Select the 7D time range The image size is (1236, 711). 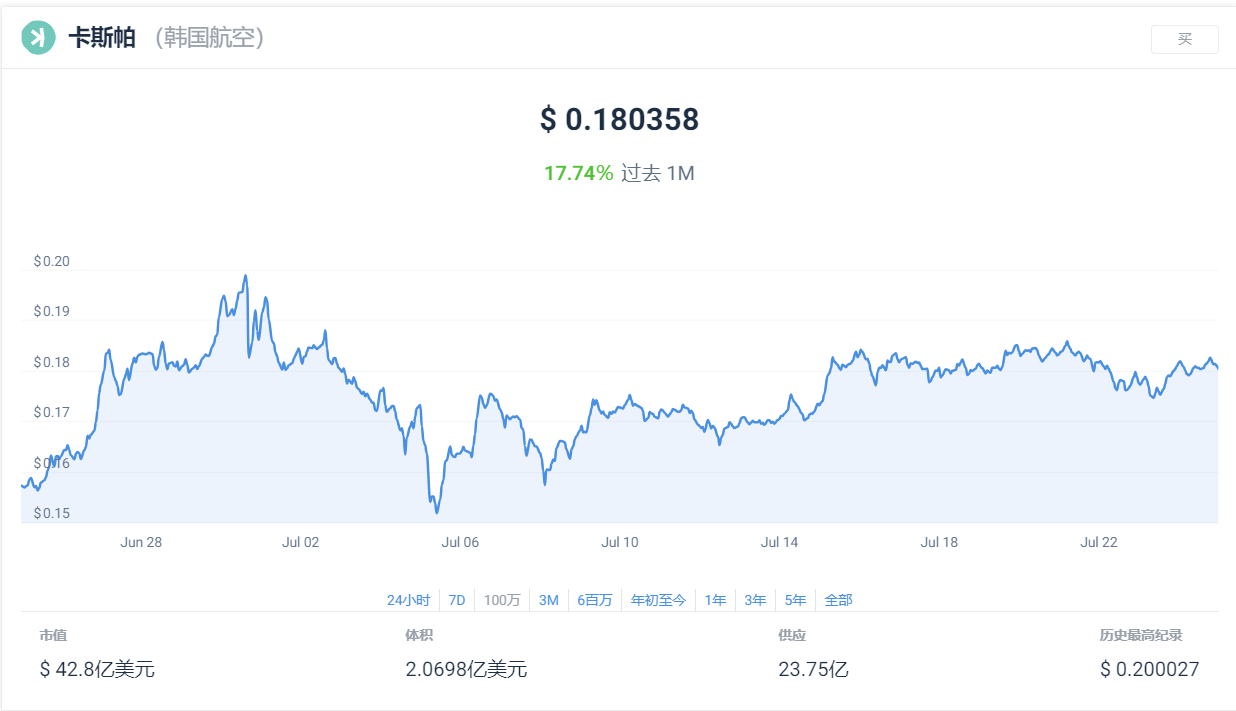click(x=457, y=600)
